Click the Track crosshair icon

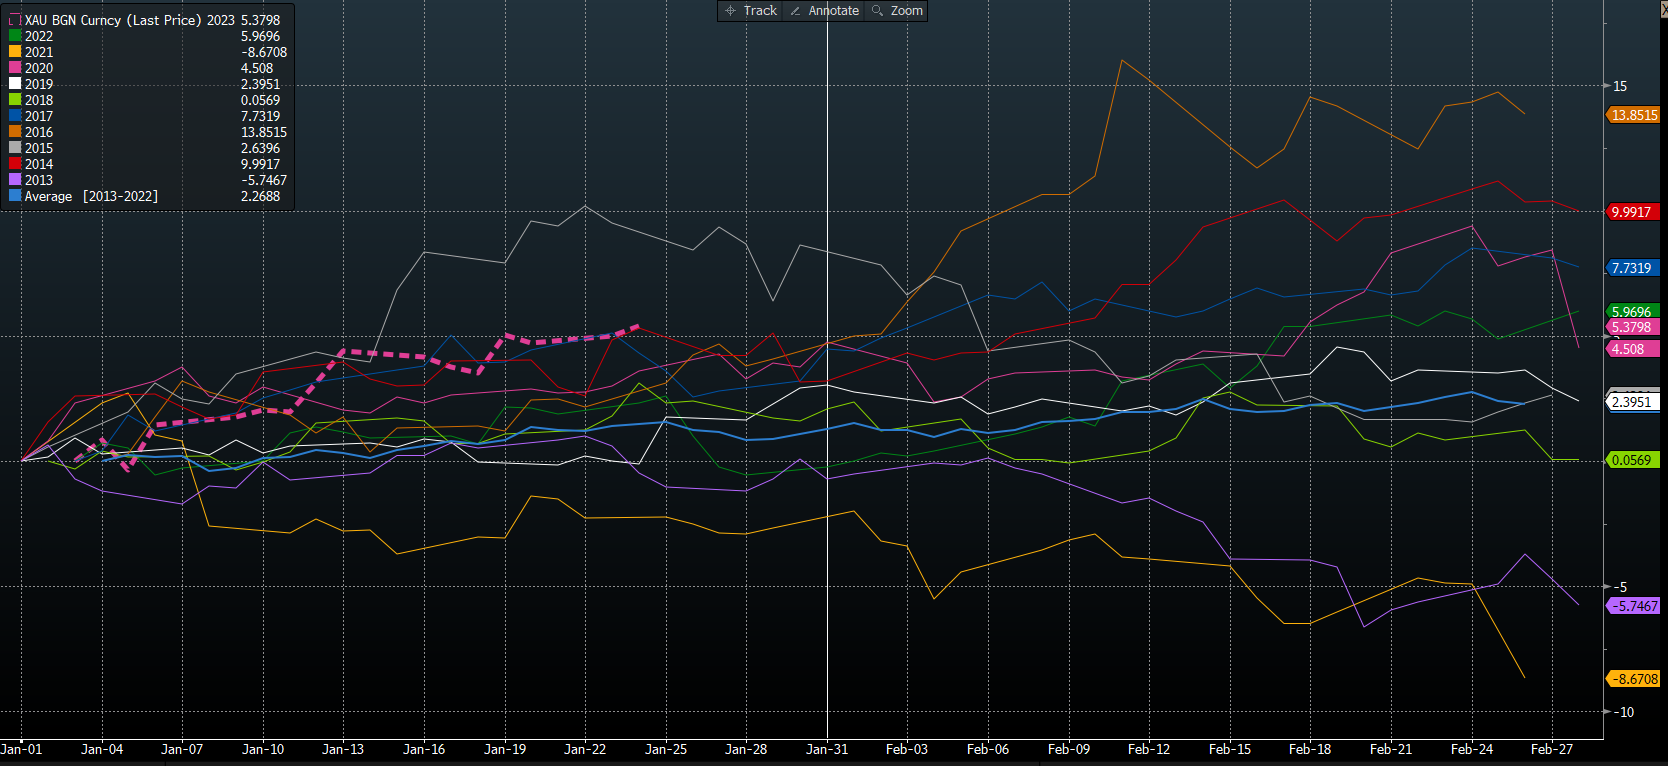(730, 11)
